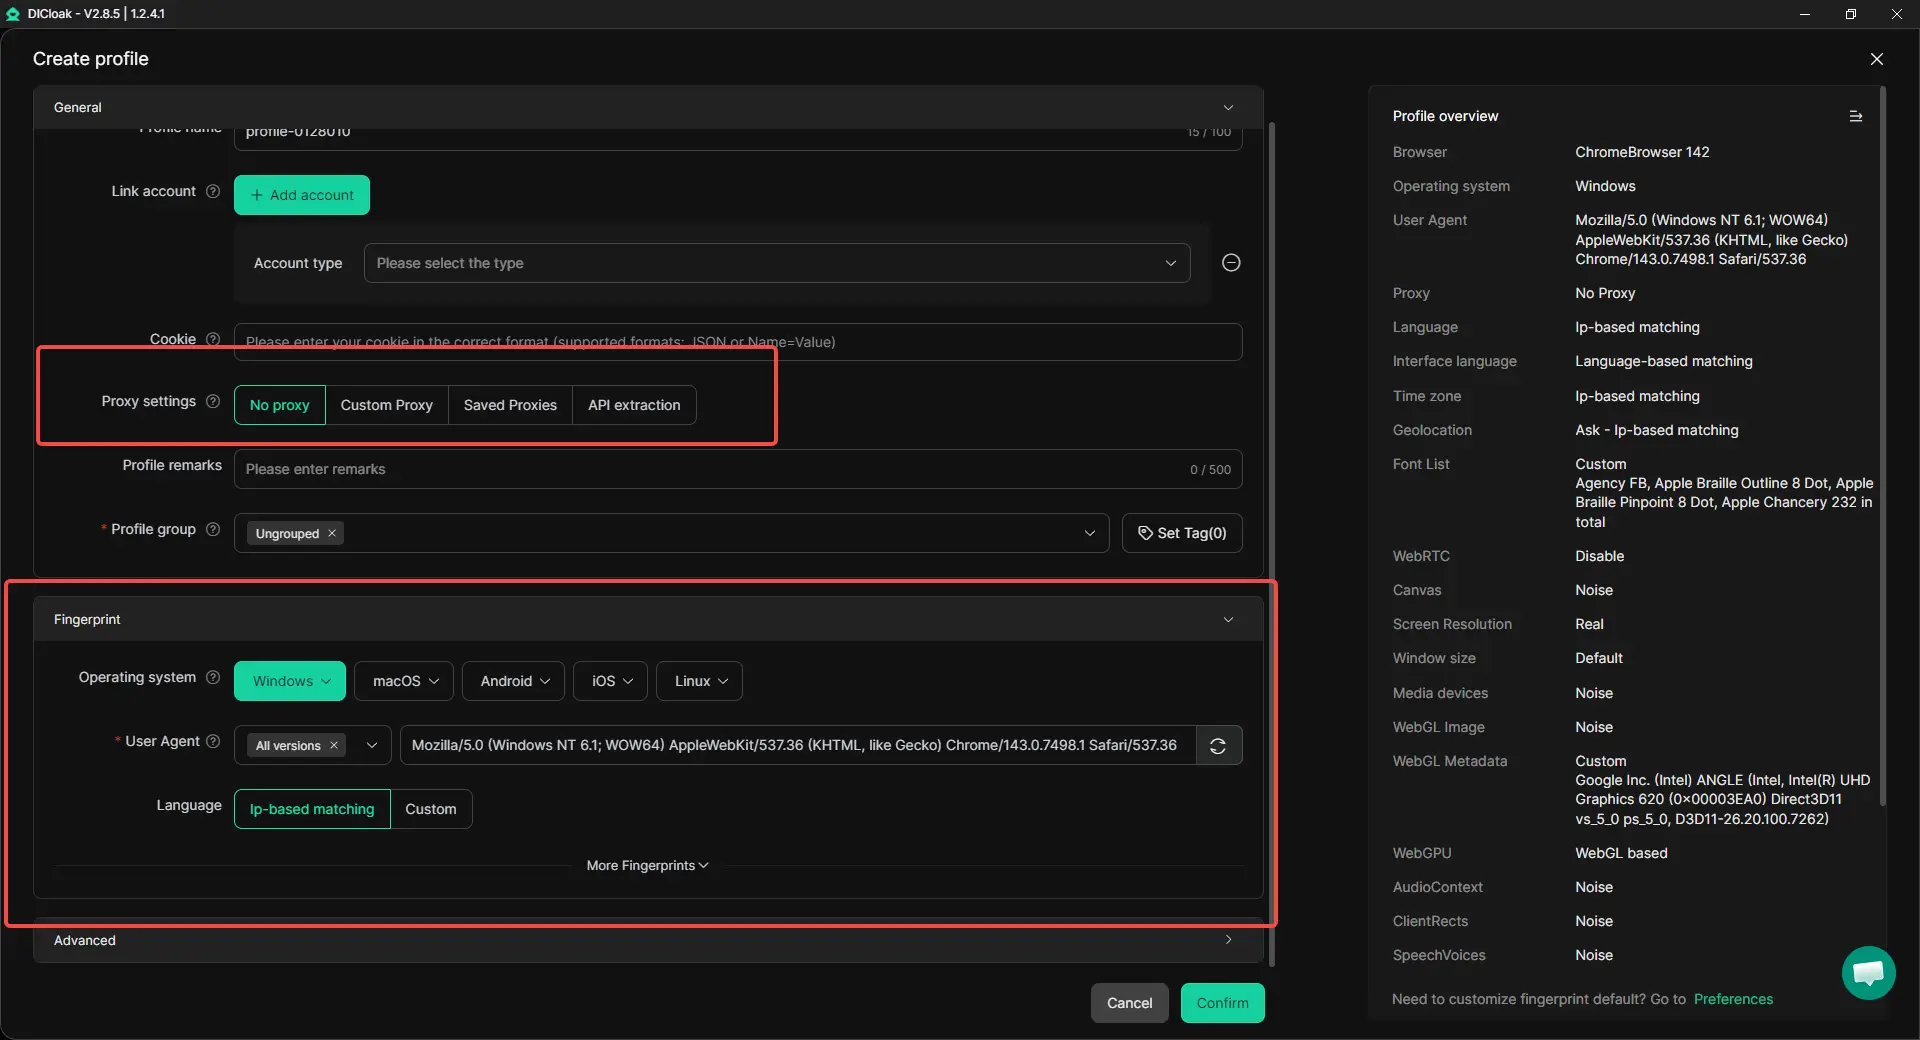Expand More Fingerprints options
This screenshot has height=1040, width=1920.
click(647, 866)
